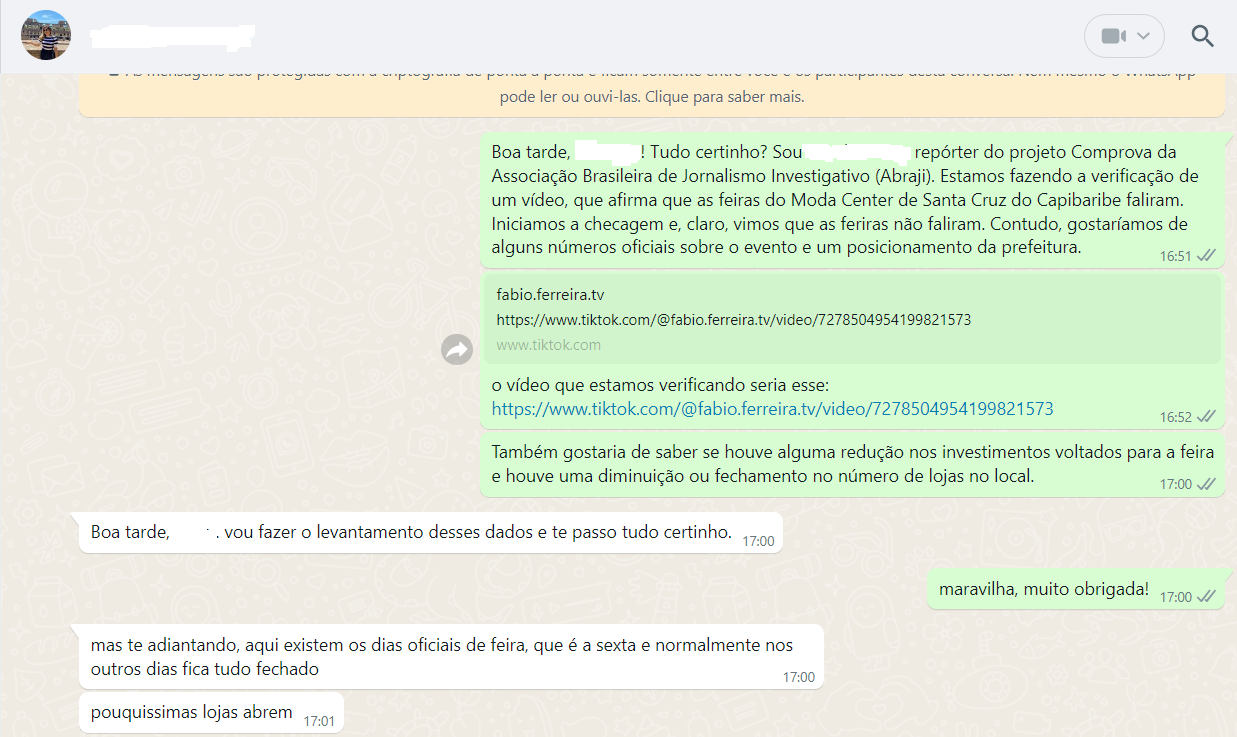1237x737 pixels.
Task: Click the 16:52 timestamp
Action: [1175, 417]
